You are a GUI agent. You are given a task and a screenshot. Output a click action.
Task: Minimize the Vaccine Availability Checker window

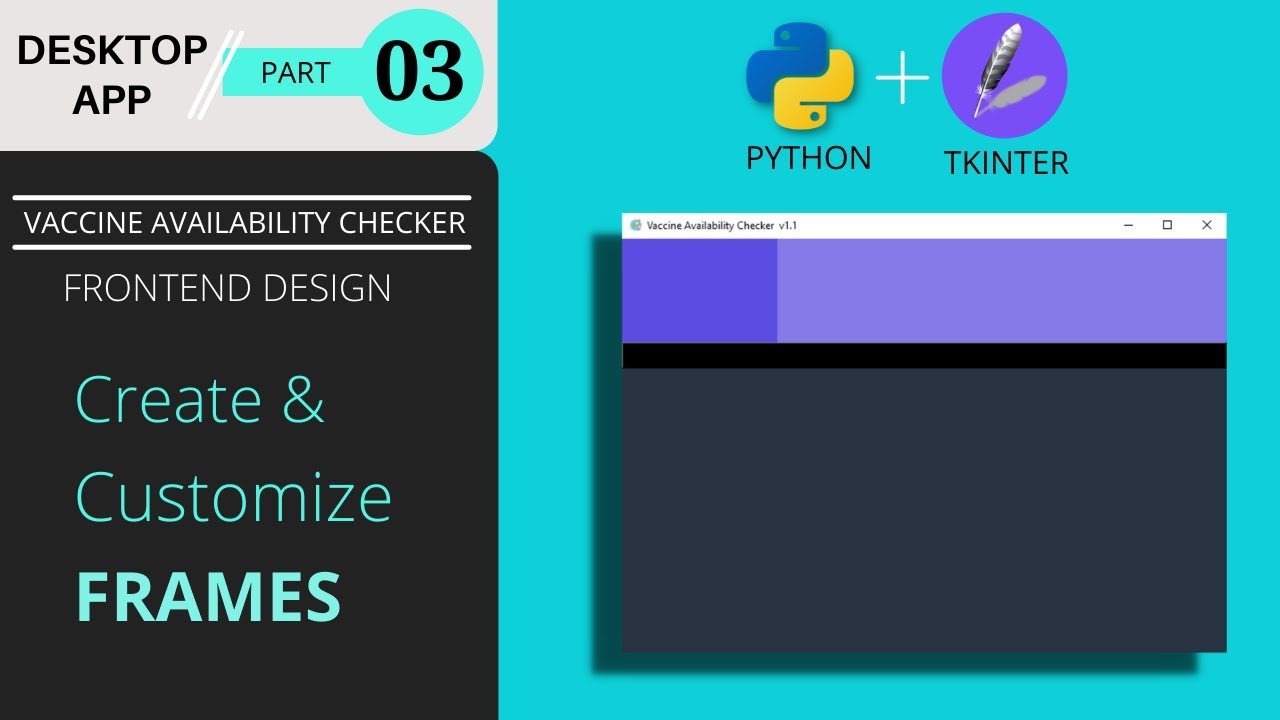[1128, 225]
